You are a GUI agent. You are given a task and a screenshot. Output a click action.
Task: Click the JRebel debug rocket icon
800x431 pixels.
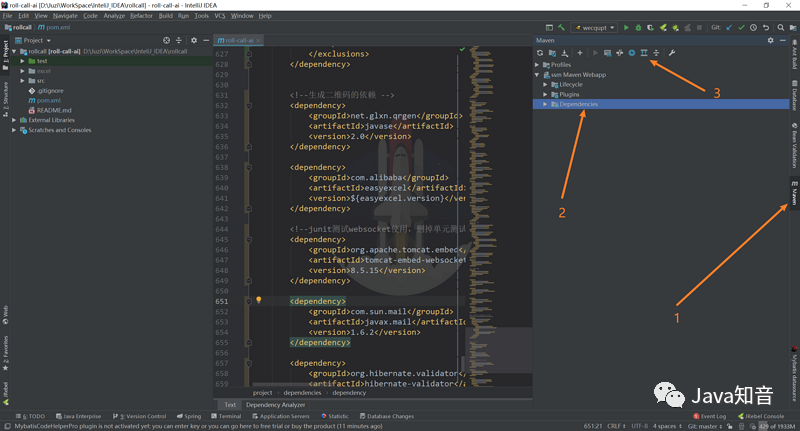pos(676,28)
